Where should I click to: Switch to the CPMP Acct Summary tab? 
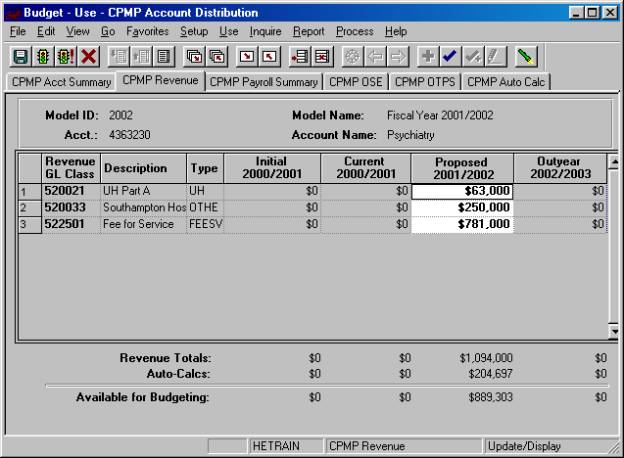pos(60,82)
